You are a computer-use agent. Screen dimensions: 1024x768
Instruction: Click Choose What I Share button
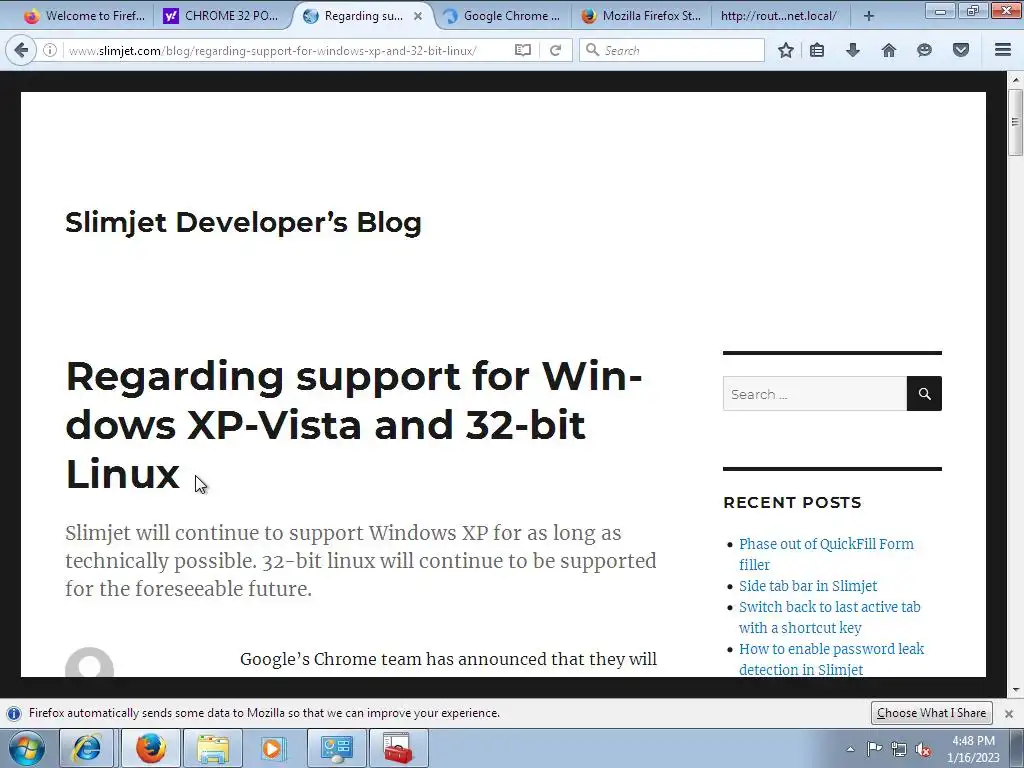pyautogui.click(x=931, y=712)
